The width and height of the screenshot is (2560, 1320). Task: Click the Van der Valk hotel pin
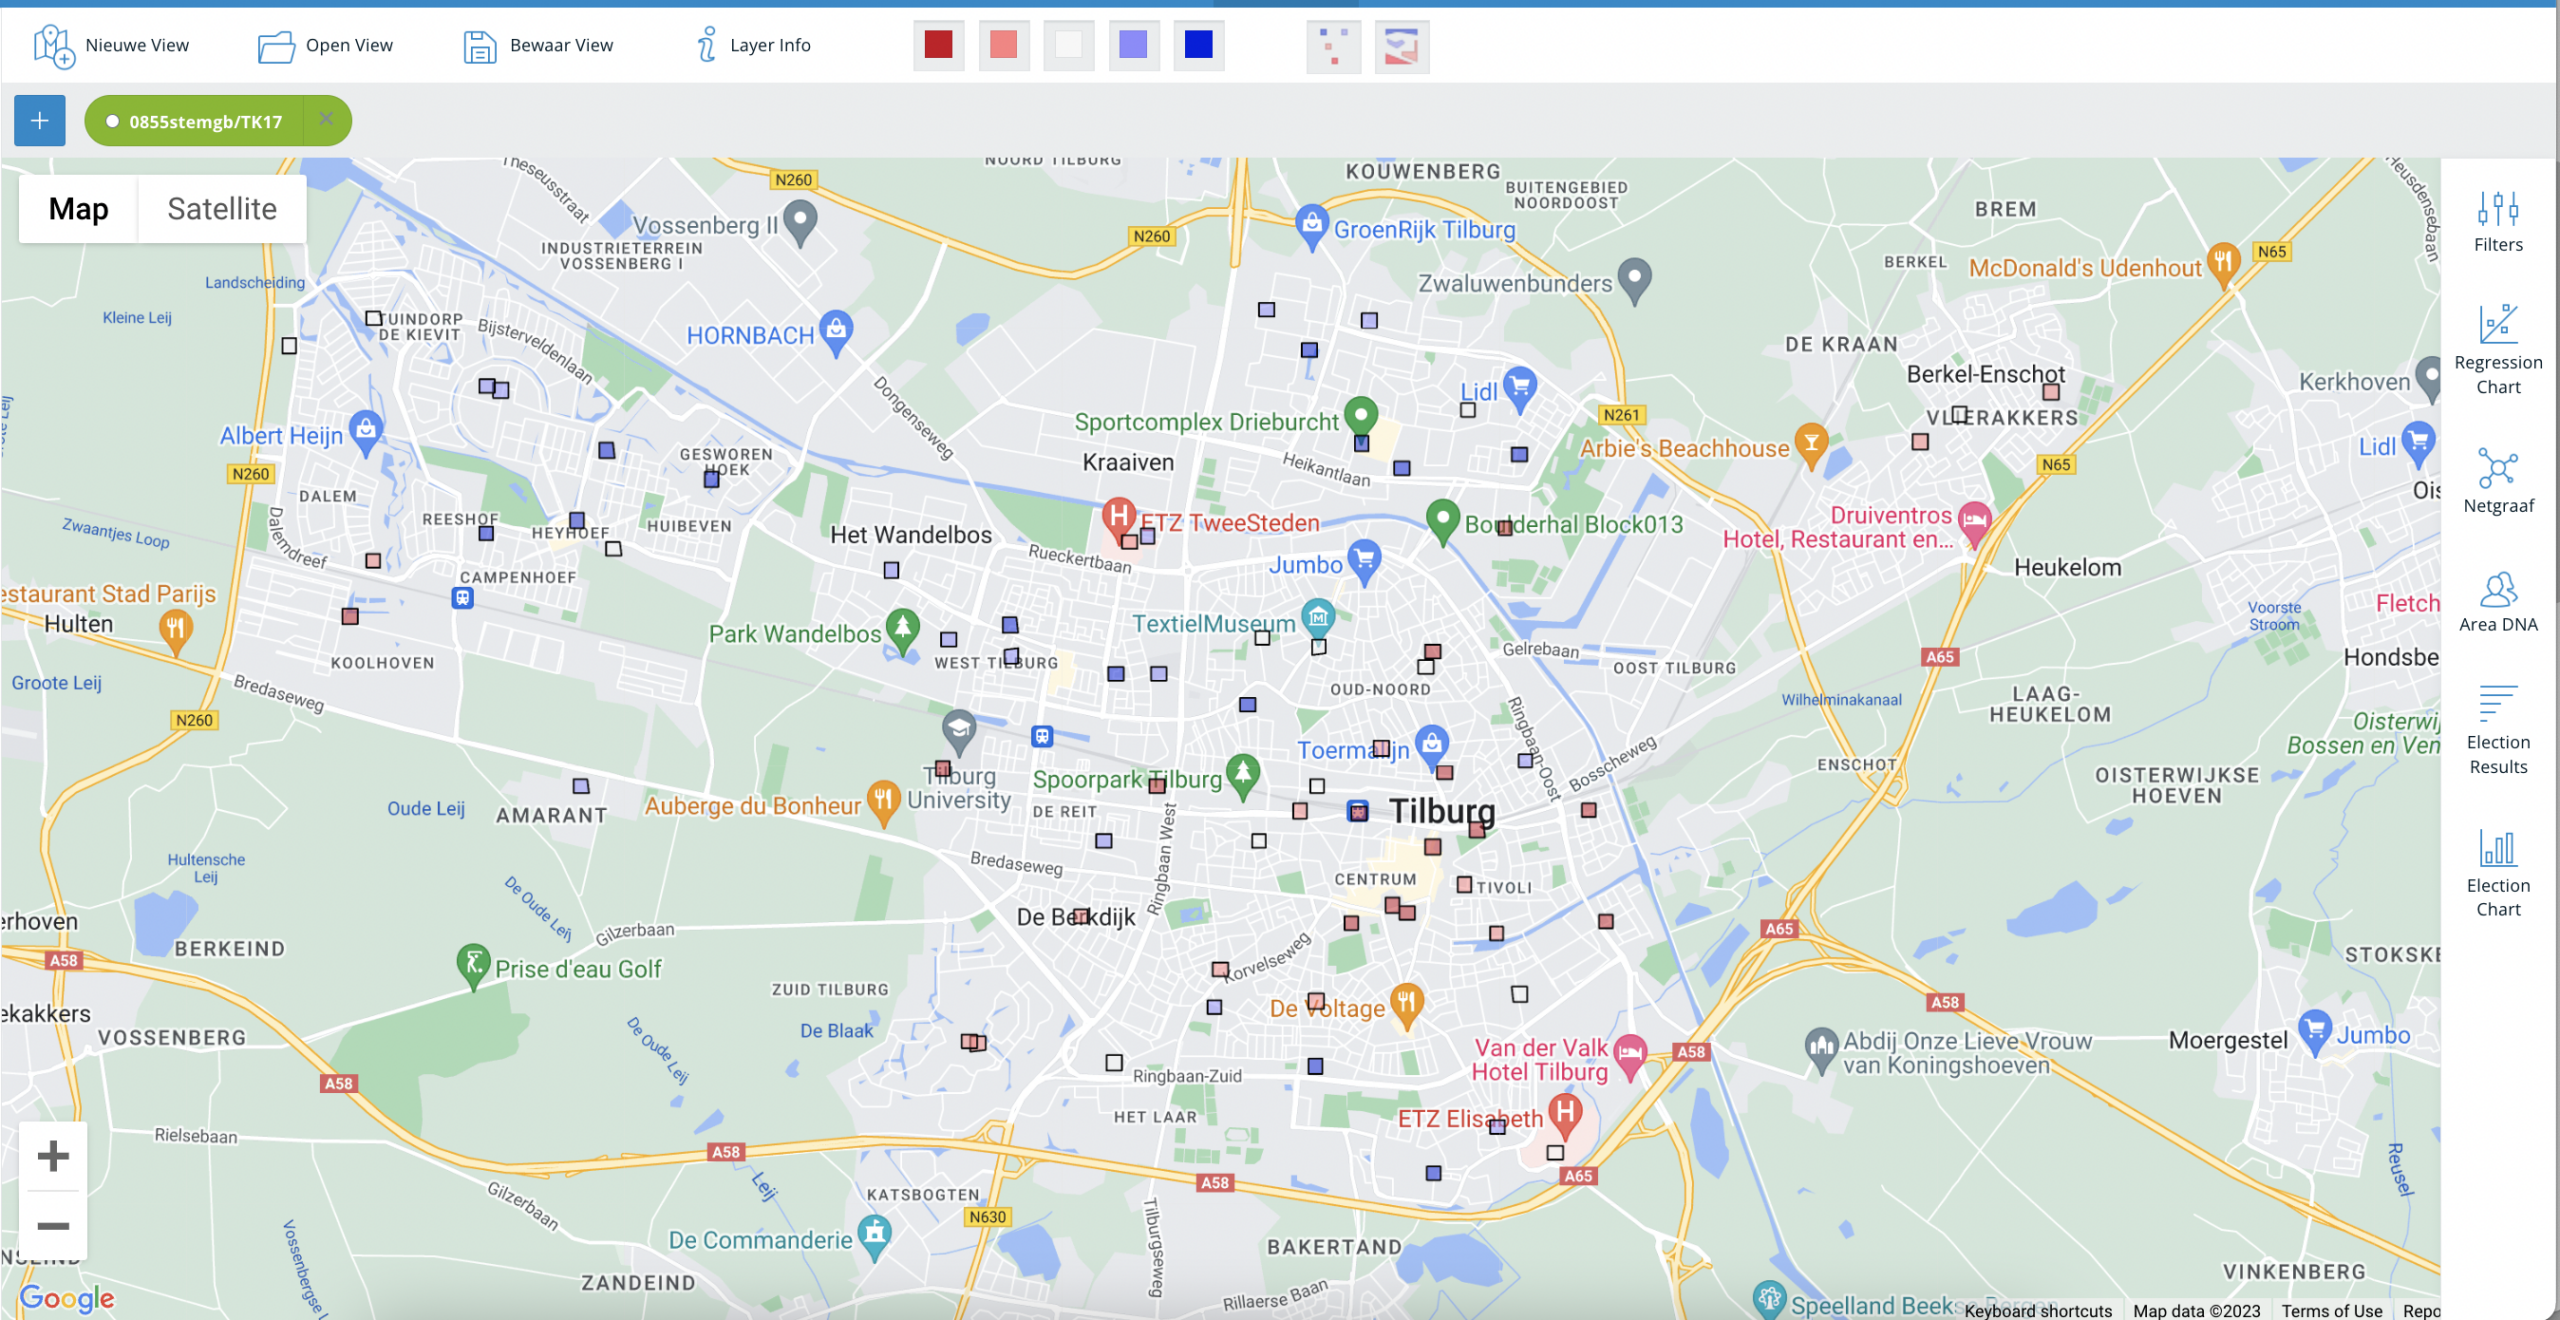pyautogui.click(x=1631, y=1055)
